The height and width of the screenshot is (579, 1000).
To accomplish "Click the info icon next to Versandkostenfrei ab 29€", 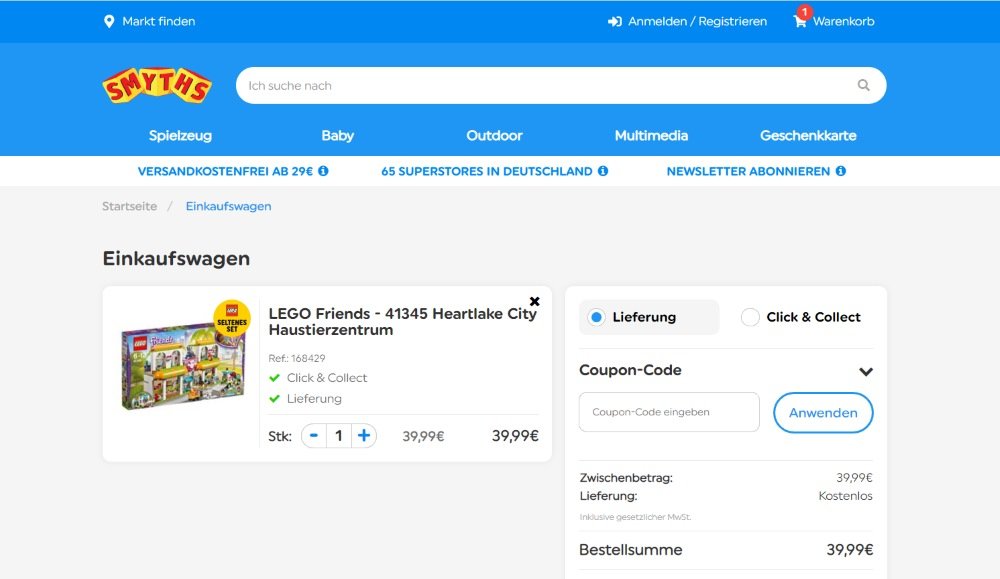I will pos(322,171).
